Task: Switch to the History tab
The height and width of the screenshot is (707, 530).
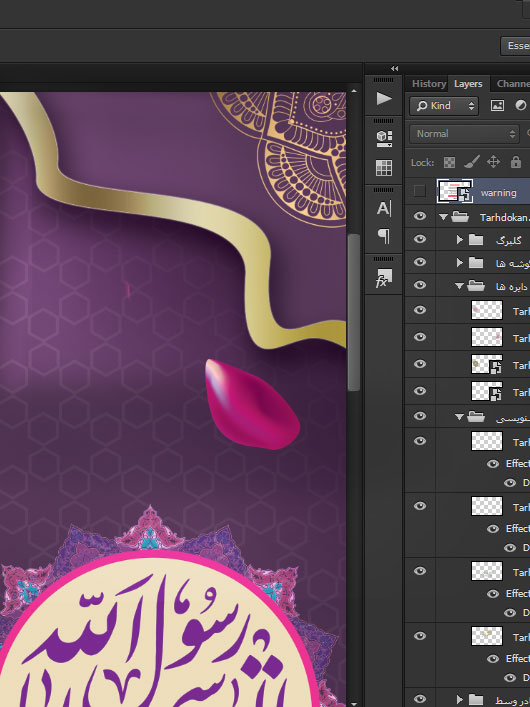Action: (429, 84)
